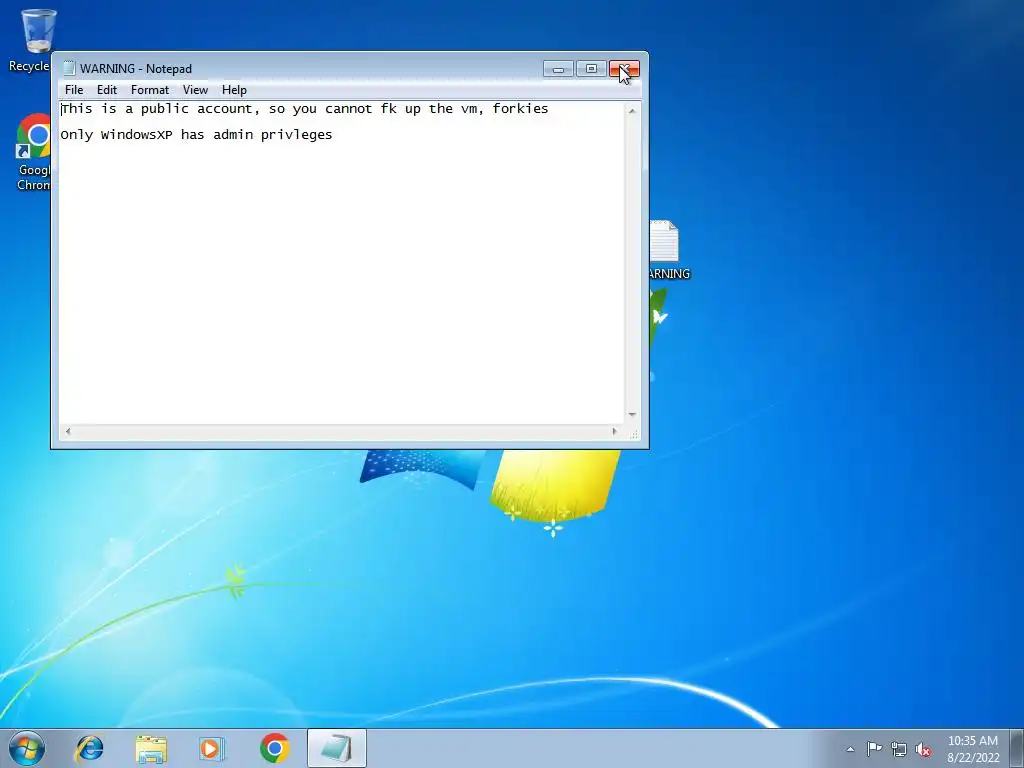Open Windows Media Player from the taskbar

[x=212, y=748]
